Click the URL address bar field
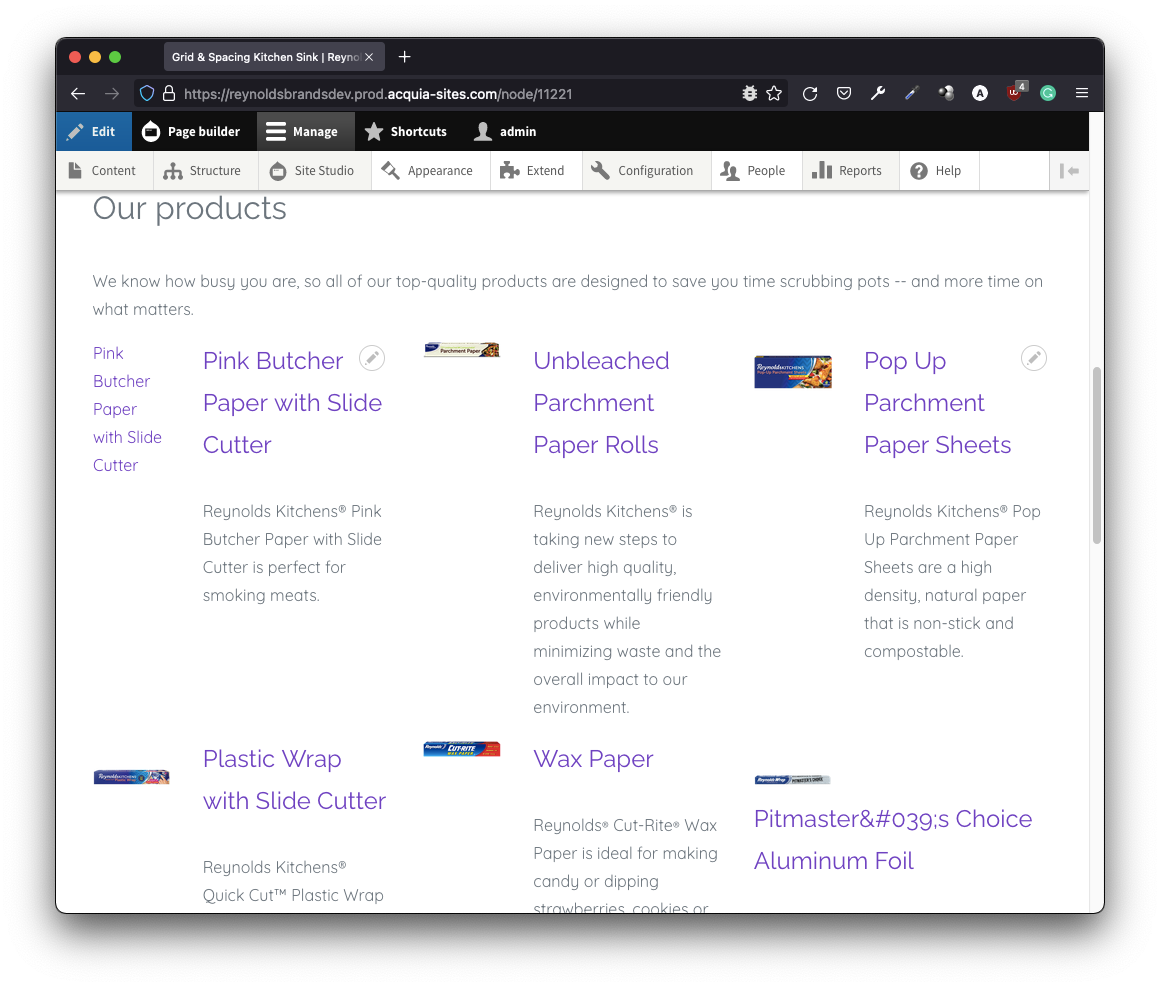 [x=450, y=93]
